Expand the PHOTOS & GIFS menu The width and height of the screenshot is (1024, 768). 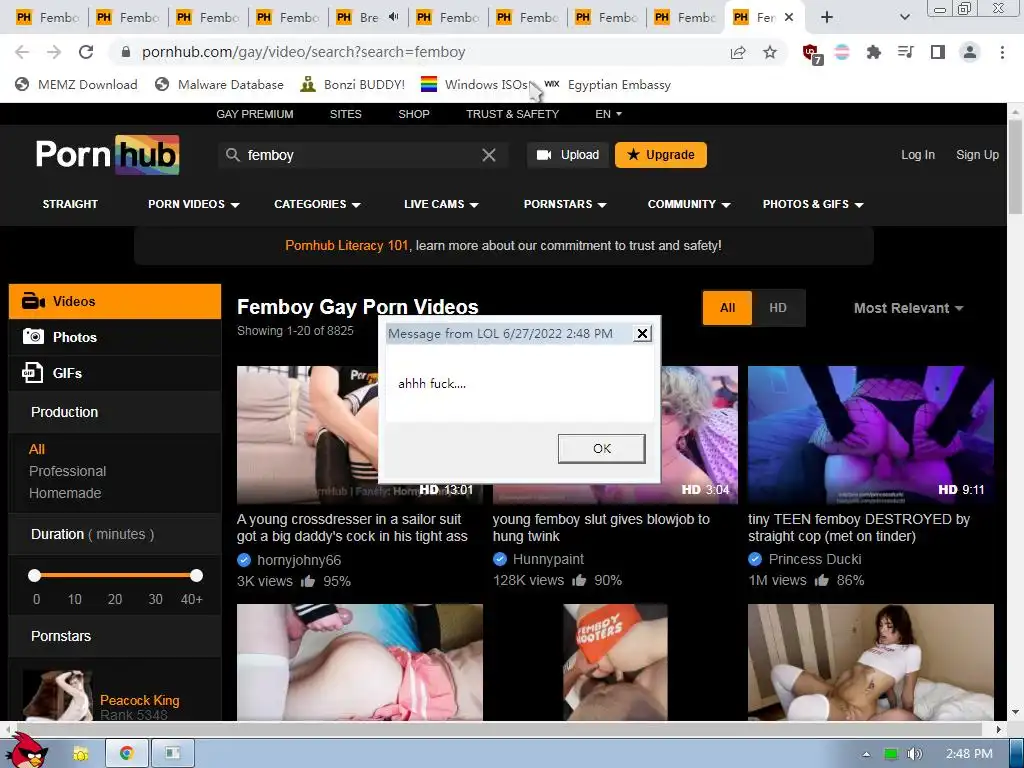point(813,204)
